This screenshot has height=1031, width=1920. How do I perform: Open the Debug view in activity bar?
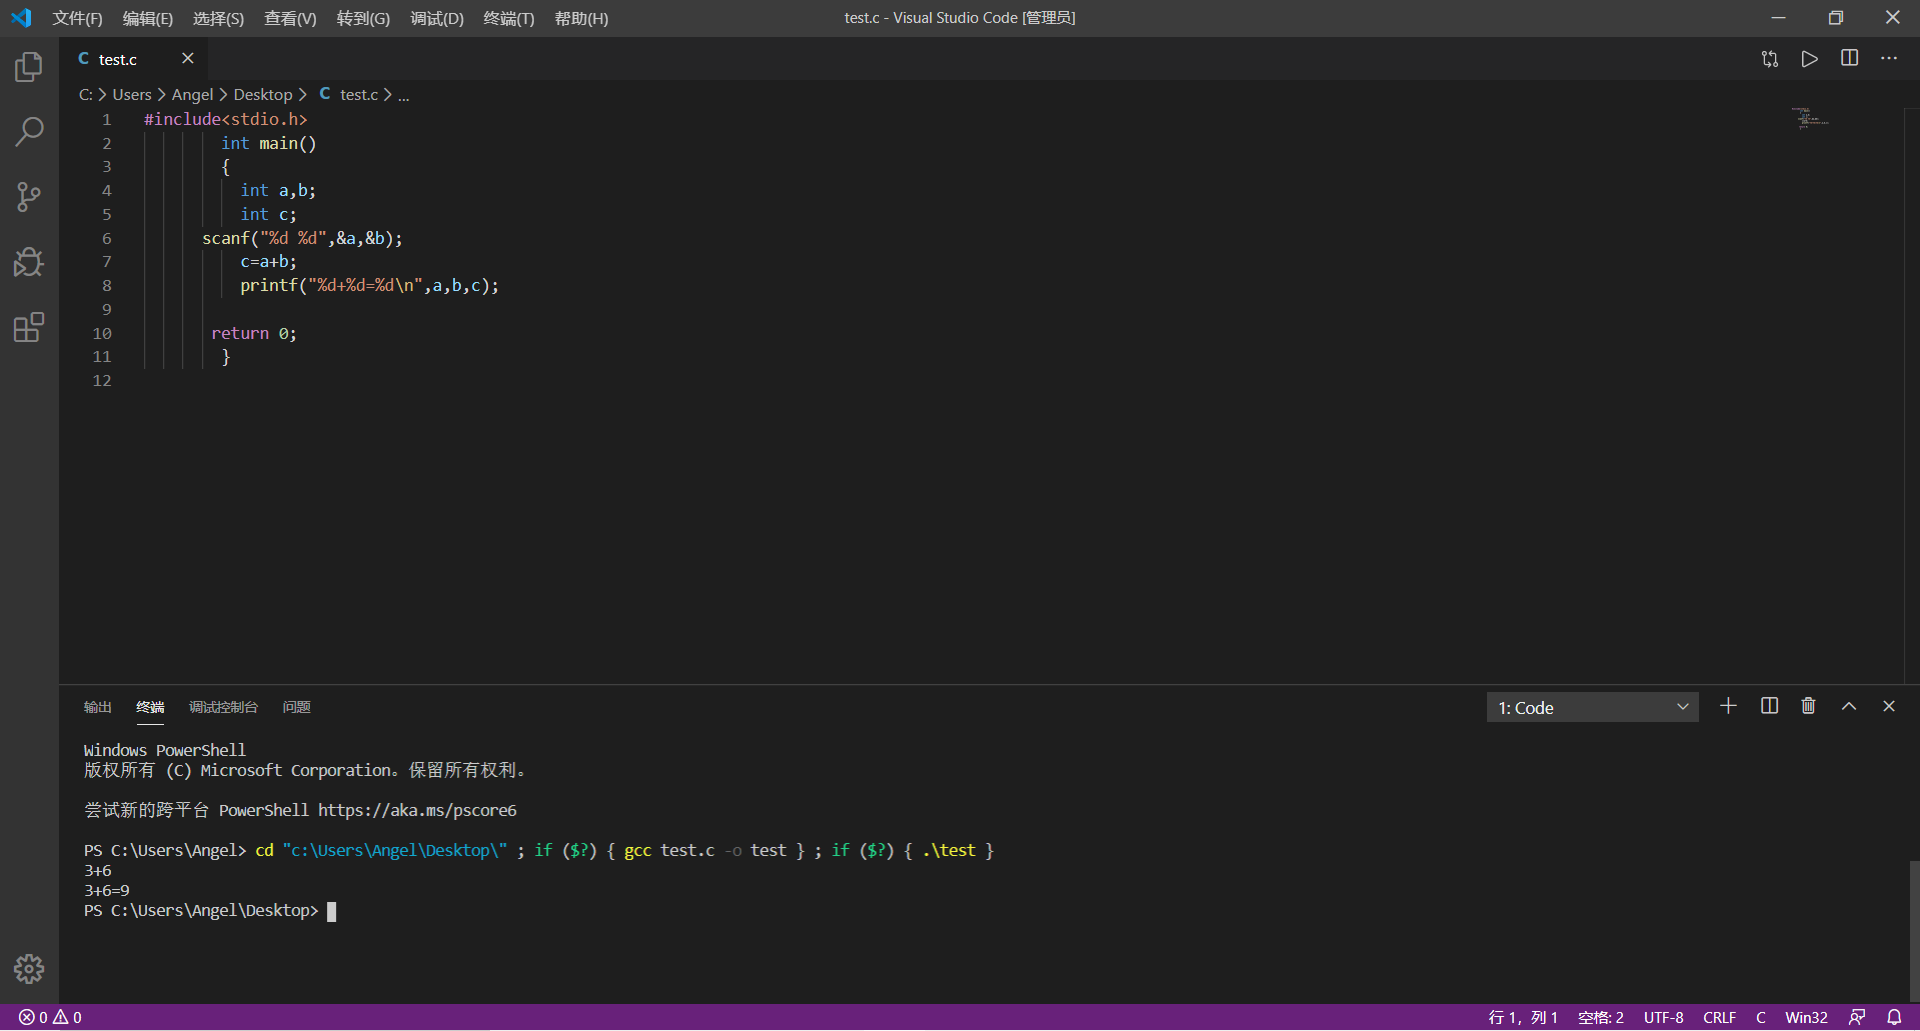(29, 262)
